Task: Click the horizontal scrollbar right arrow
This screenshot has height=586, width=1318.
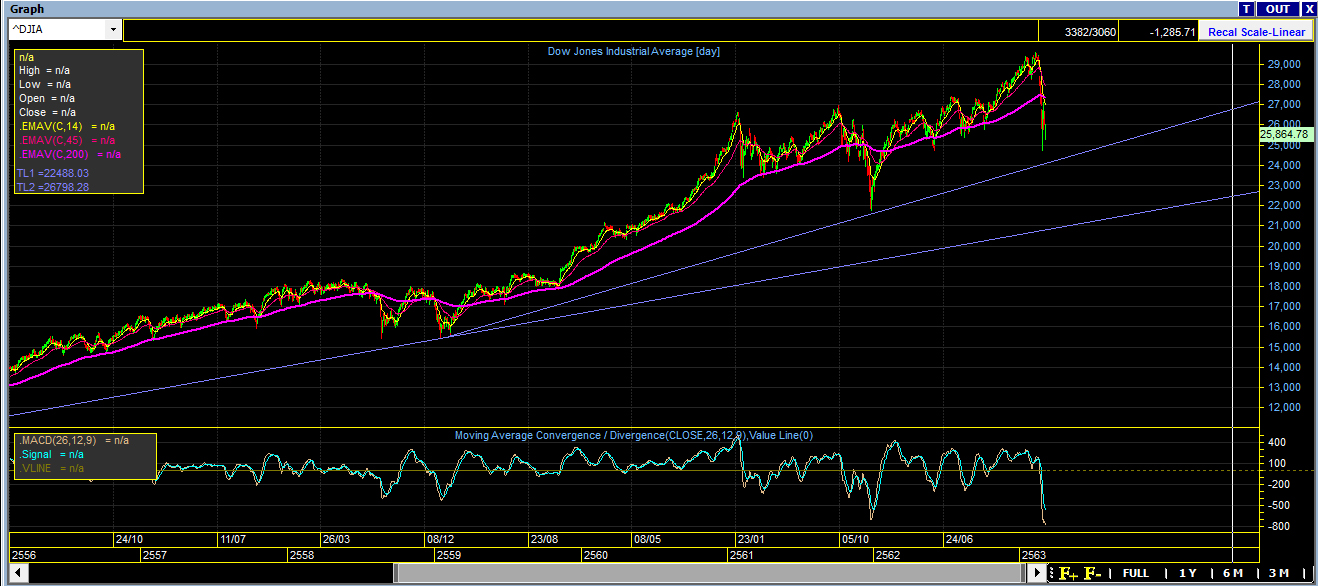Action: (1038, 573)
